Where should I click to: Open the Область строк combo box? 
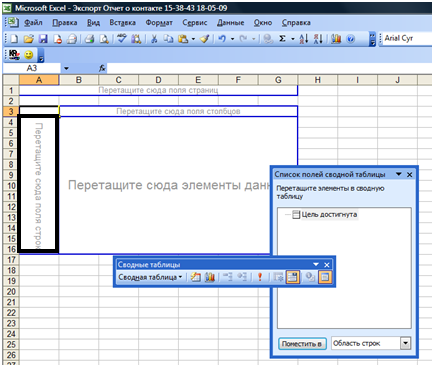tap(371, 343)
